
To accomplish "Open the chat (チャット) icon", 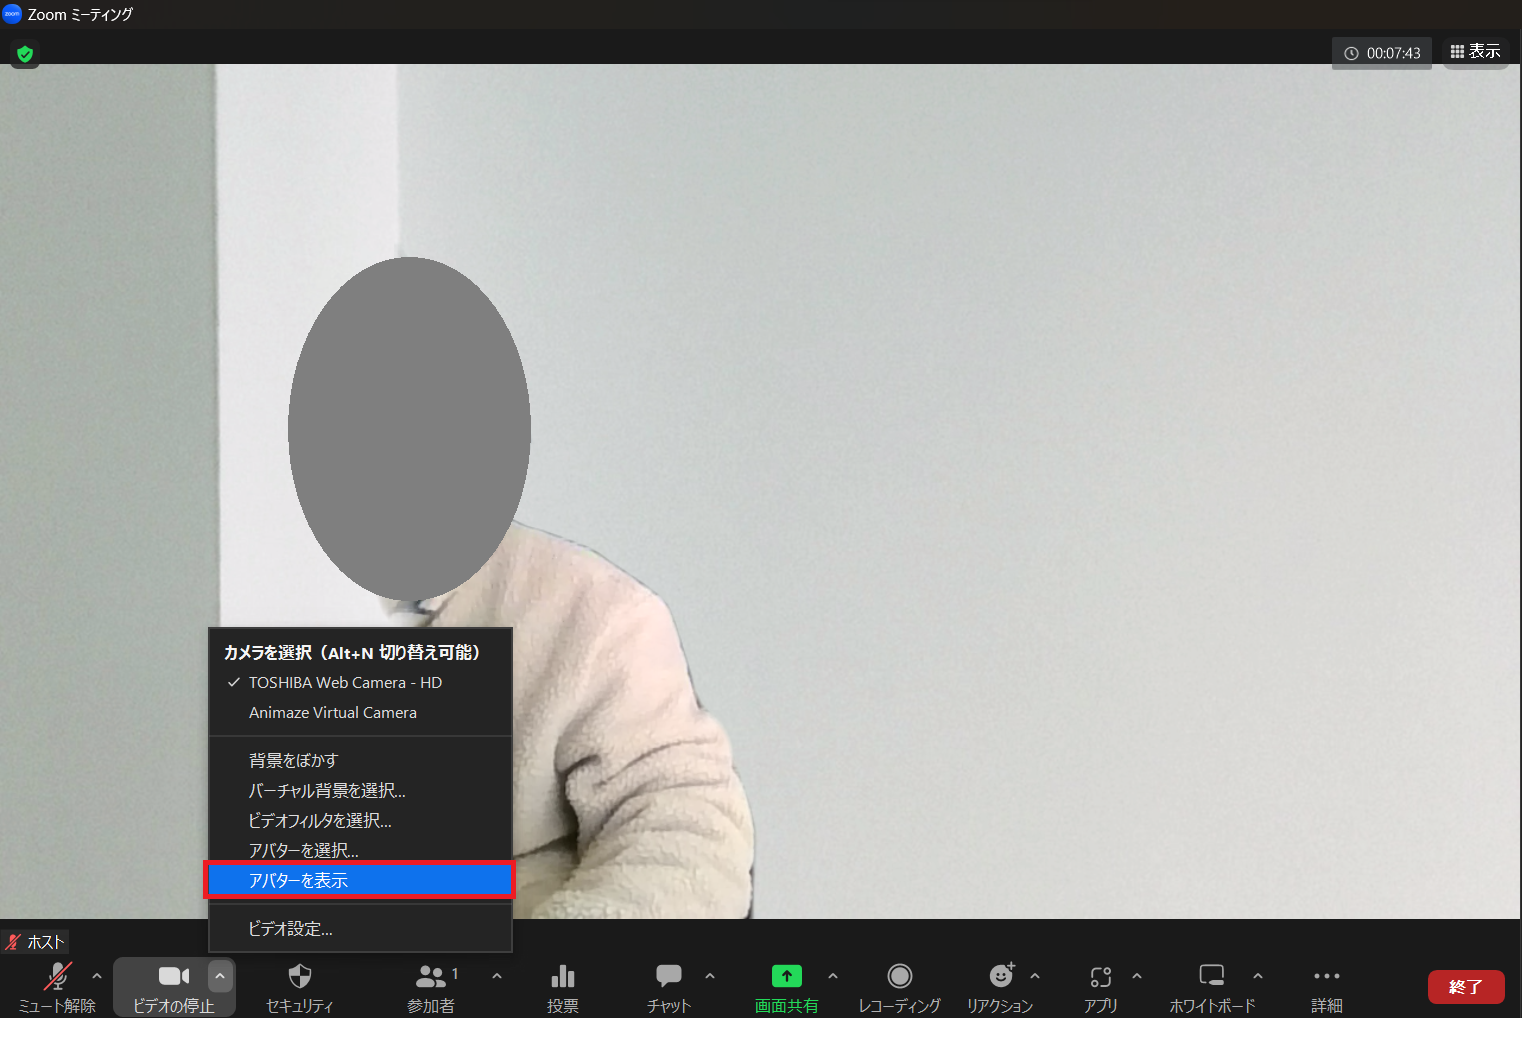I will [x=668, y=977].
